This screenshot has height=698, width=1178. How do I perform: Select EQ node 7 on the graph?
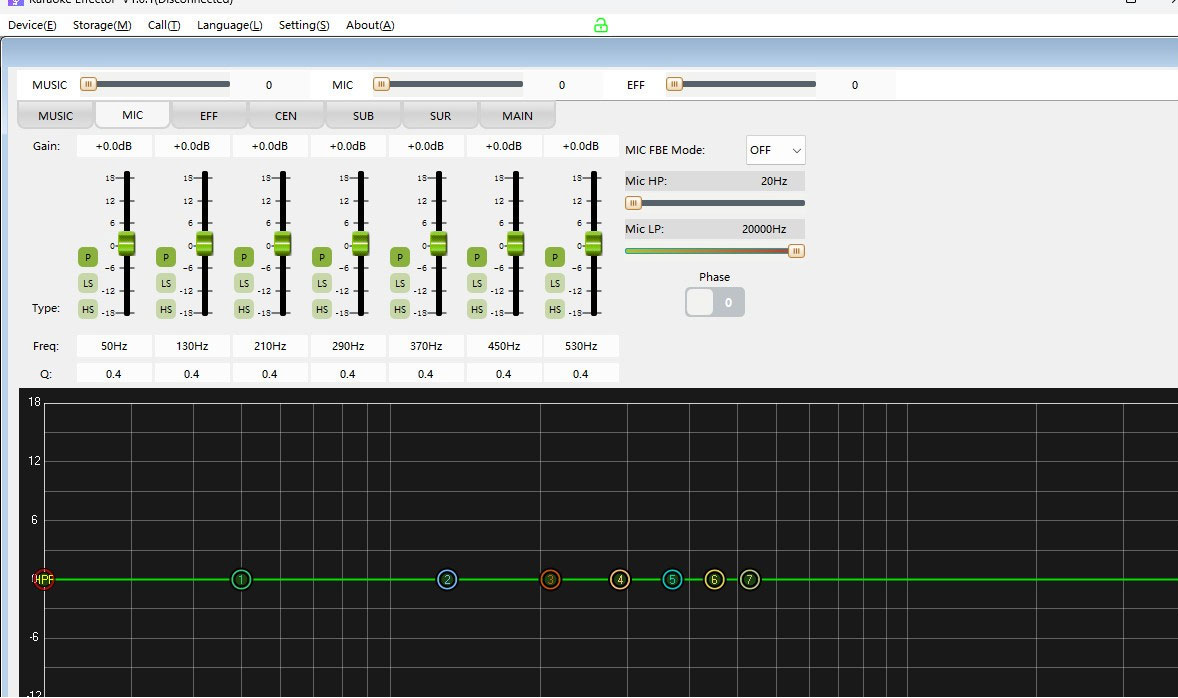tap(750, 579)
